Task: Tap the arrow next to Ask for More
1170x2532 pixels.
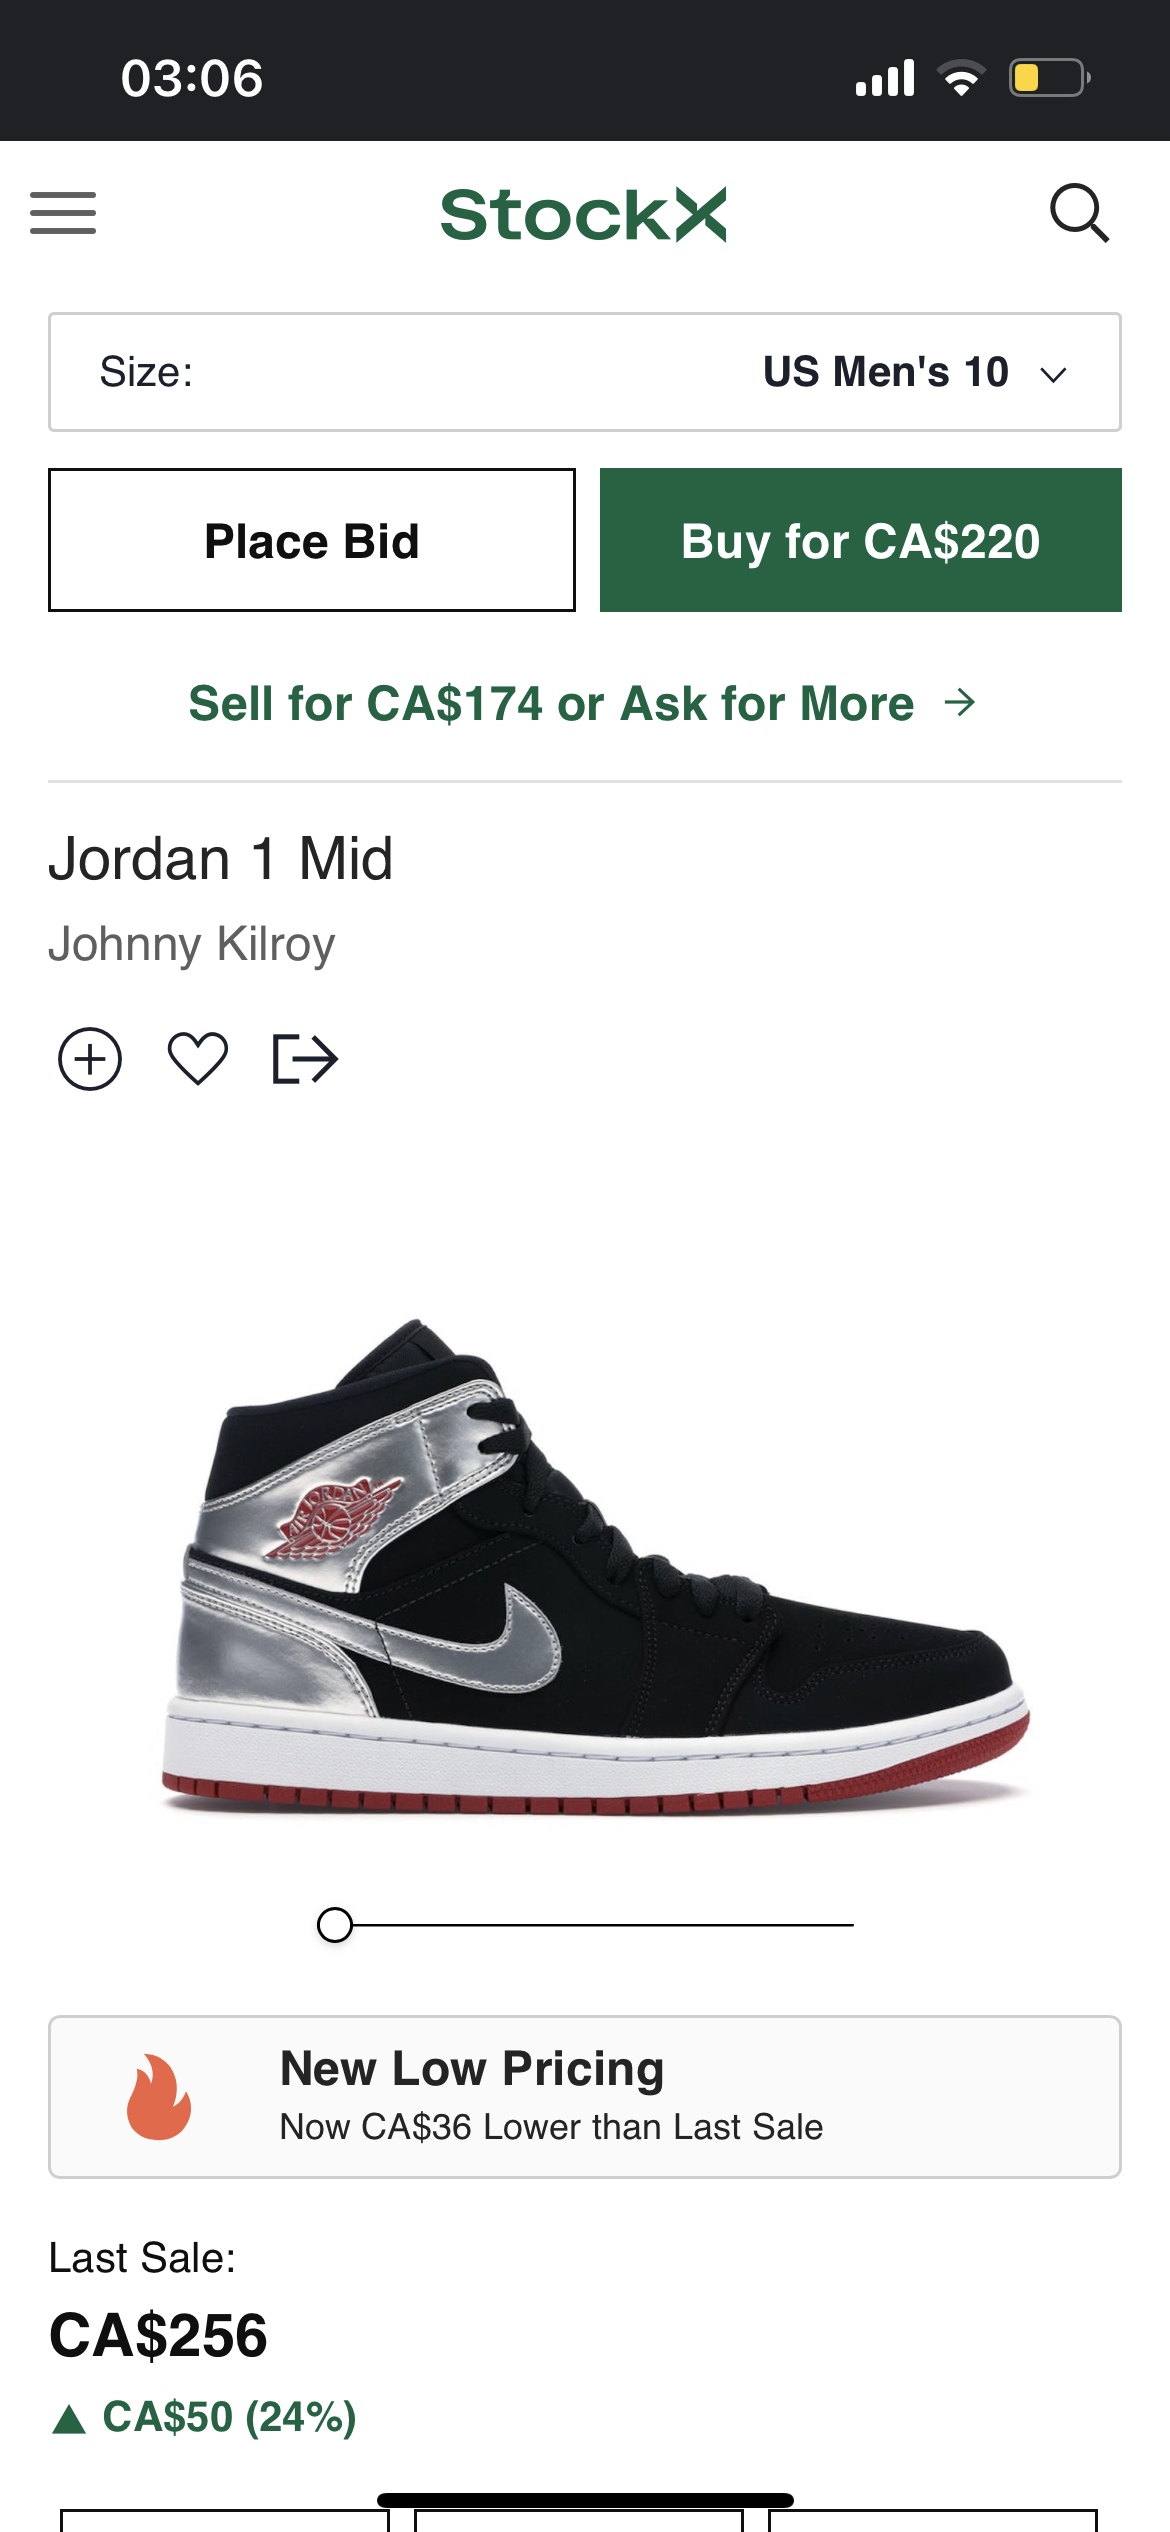Action: pos(960,703)
